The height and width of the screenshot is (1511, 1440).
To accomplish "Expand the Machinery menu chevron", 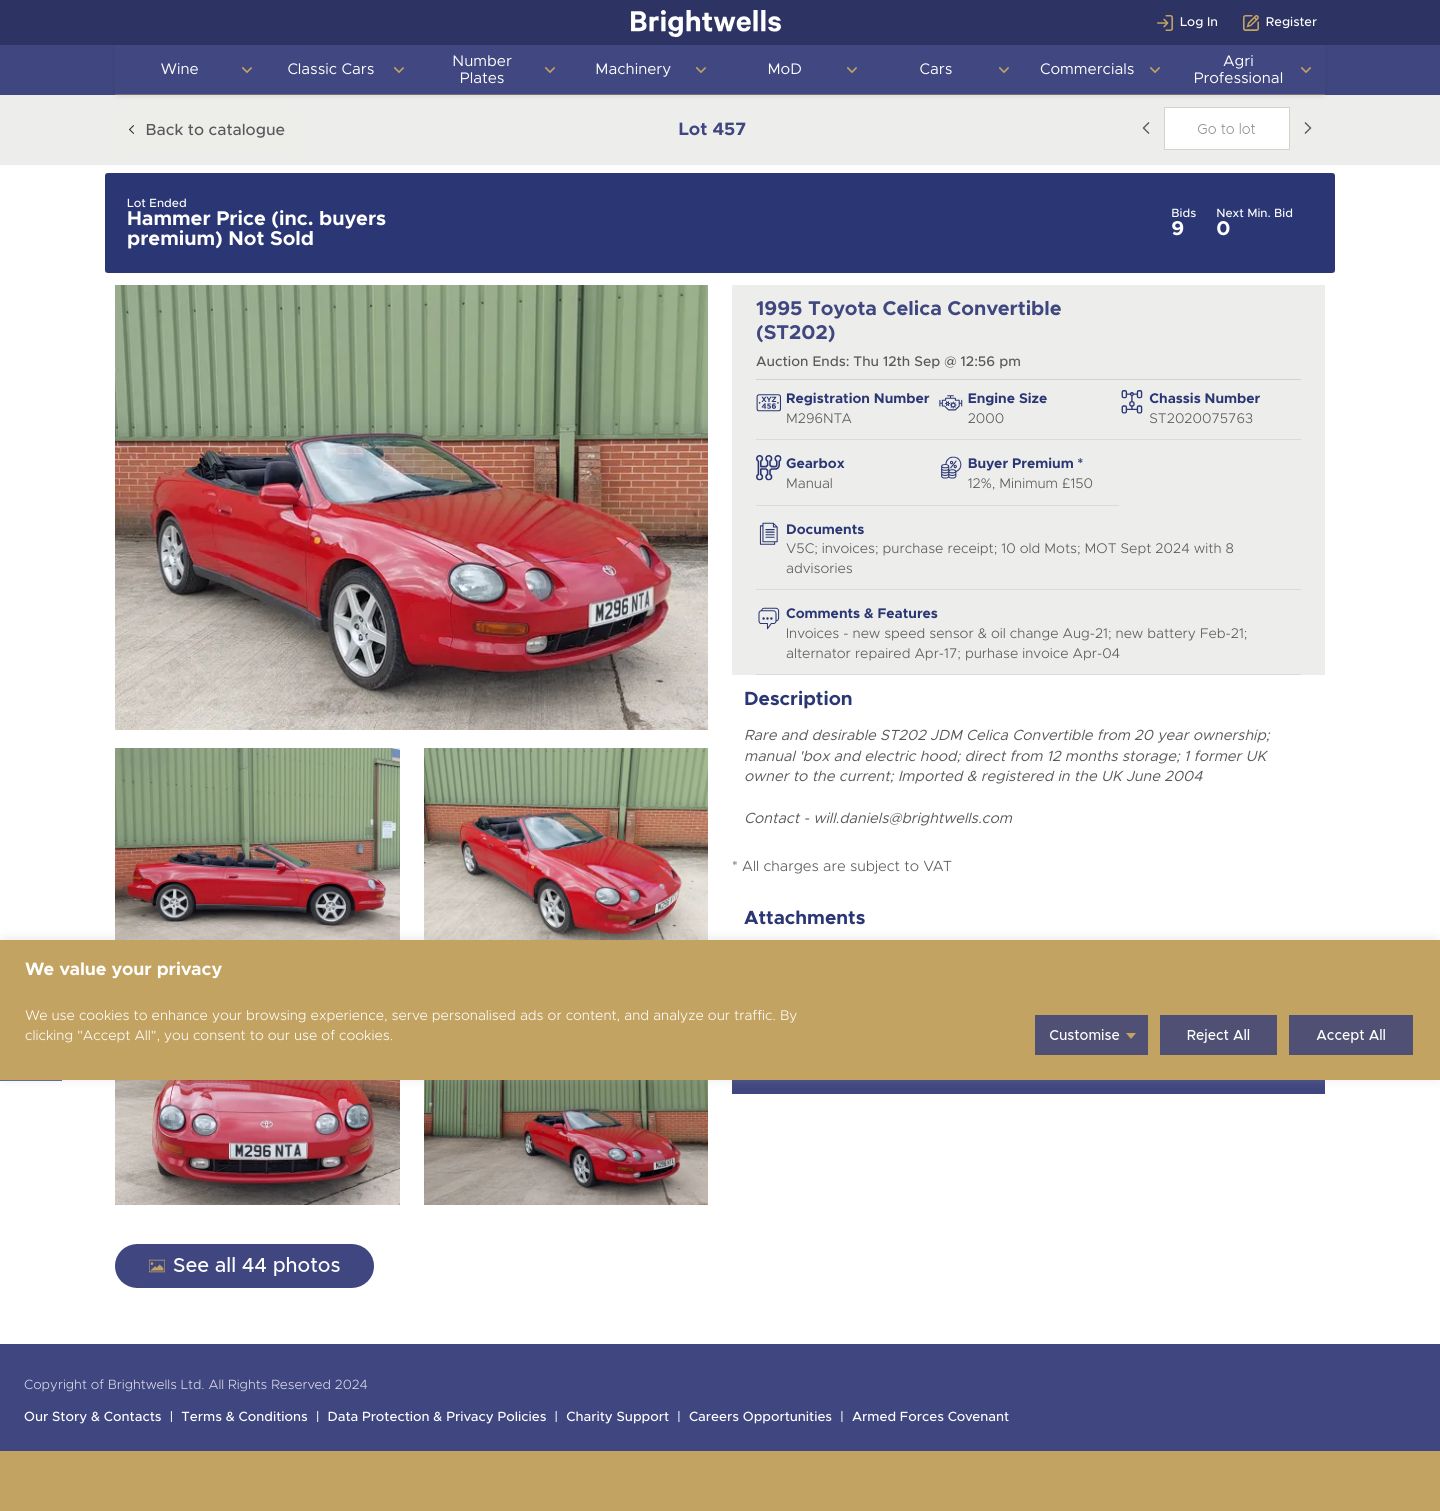I will 700,70.
